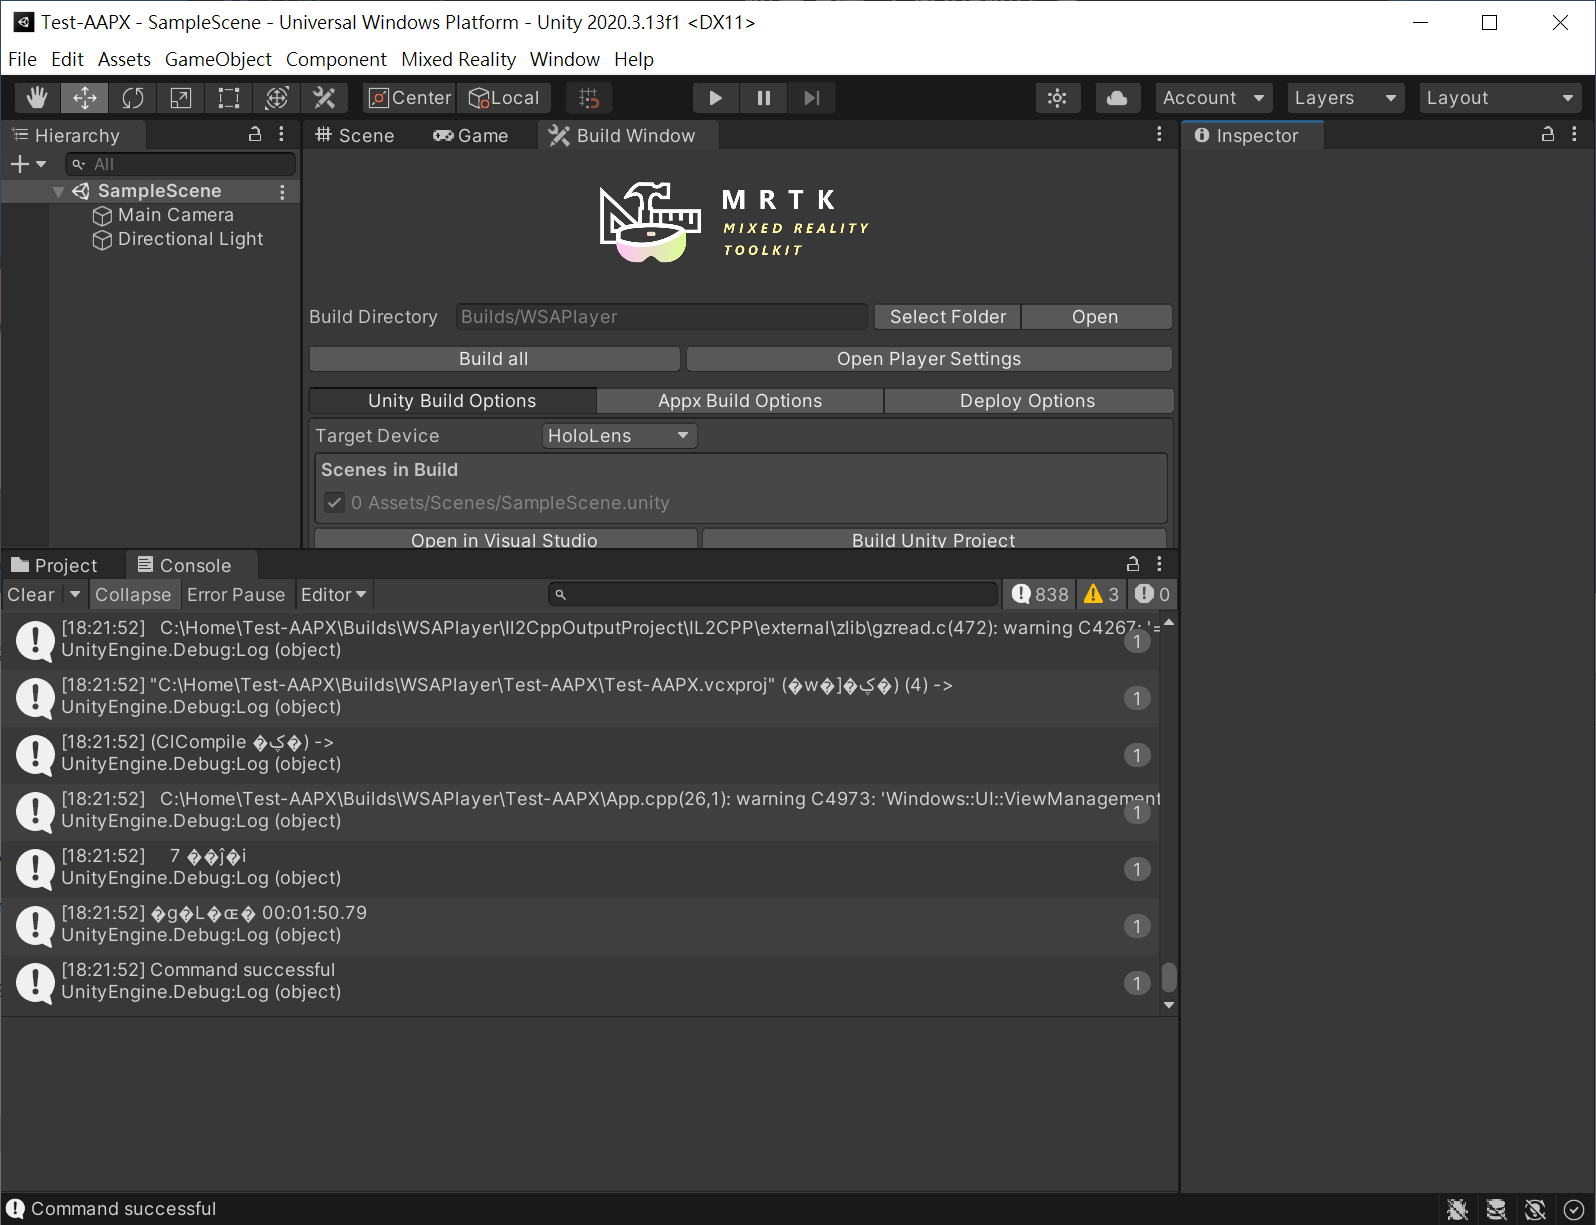The height and width of the screenshot is (1225, 1596).
Task: Lock the Hierarchy panel
Action: [x=255, y=134]
